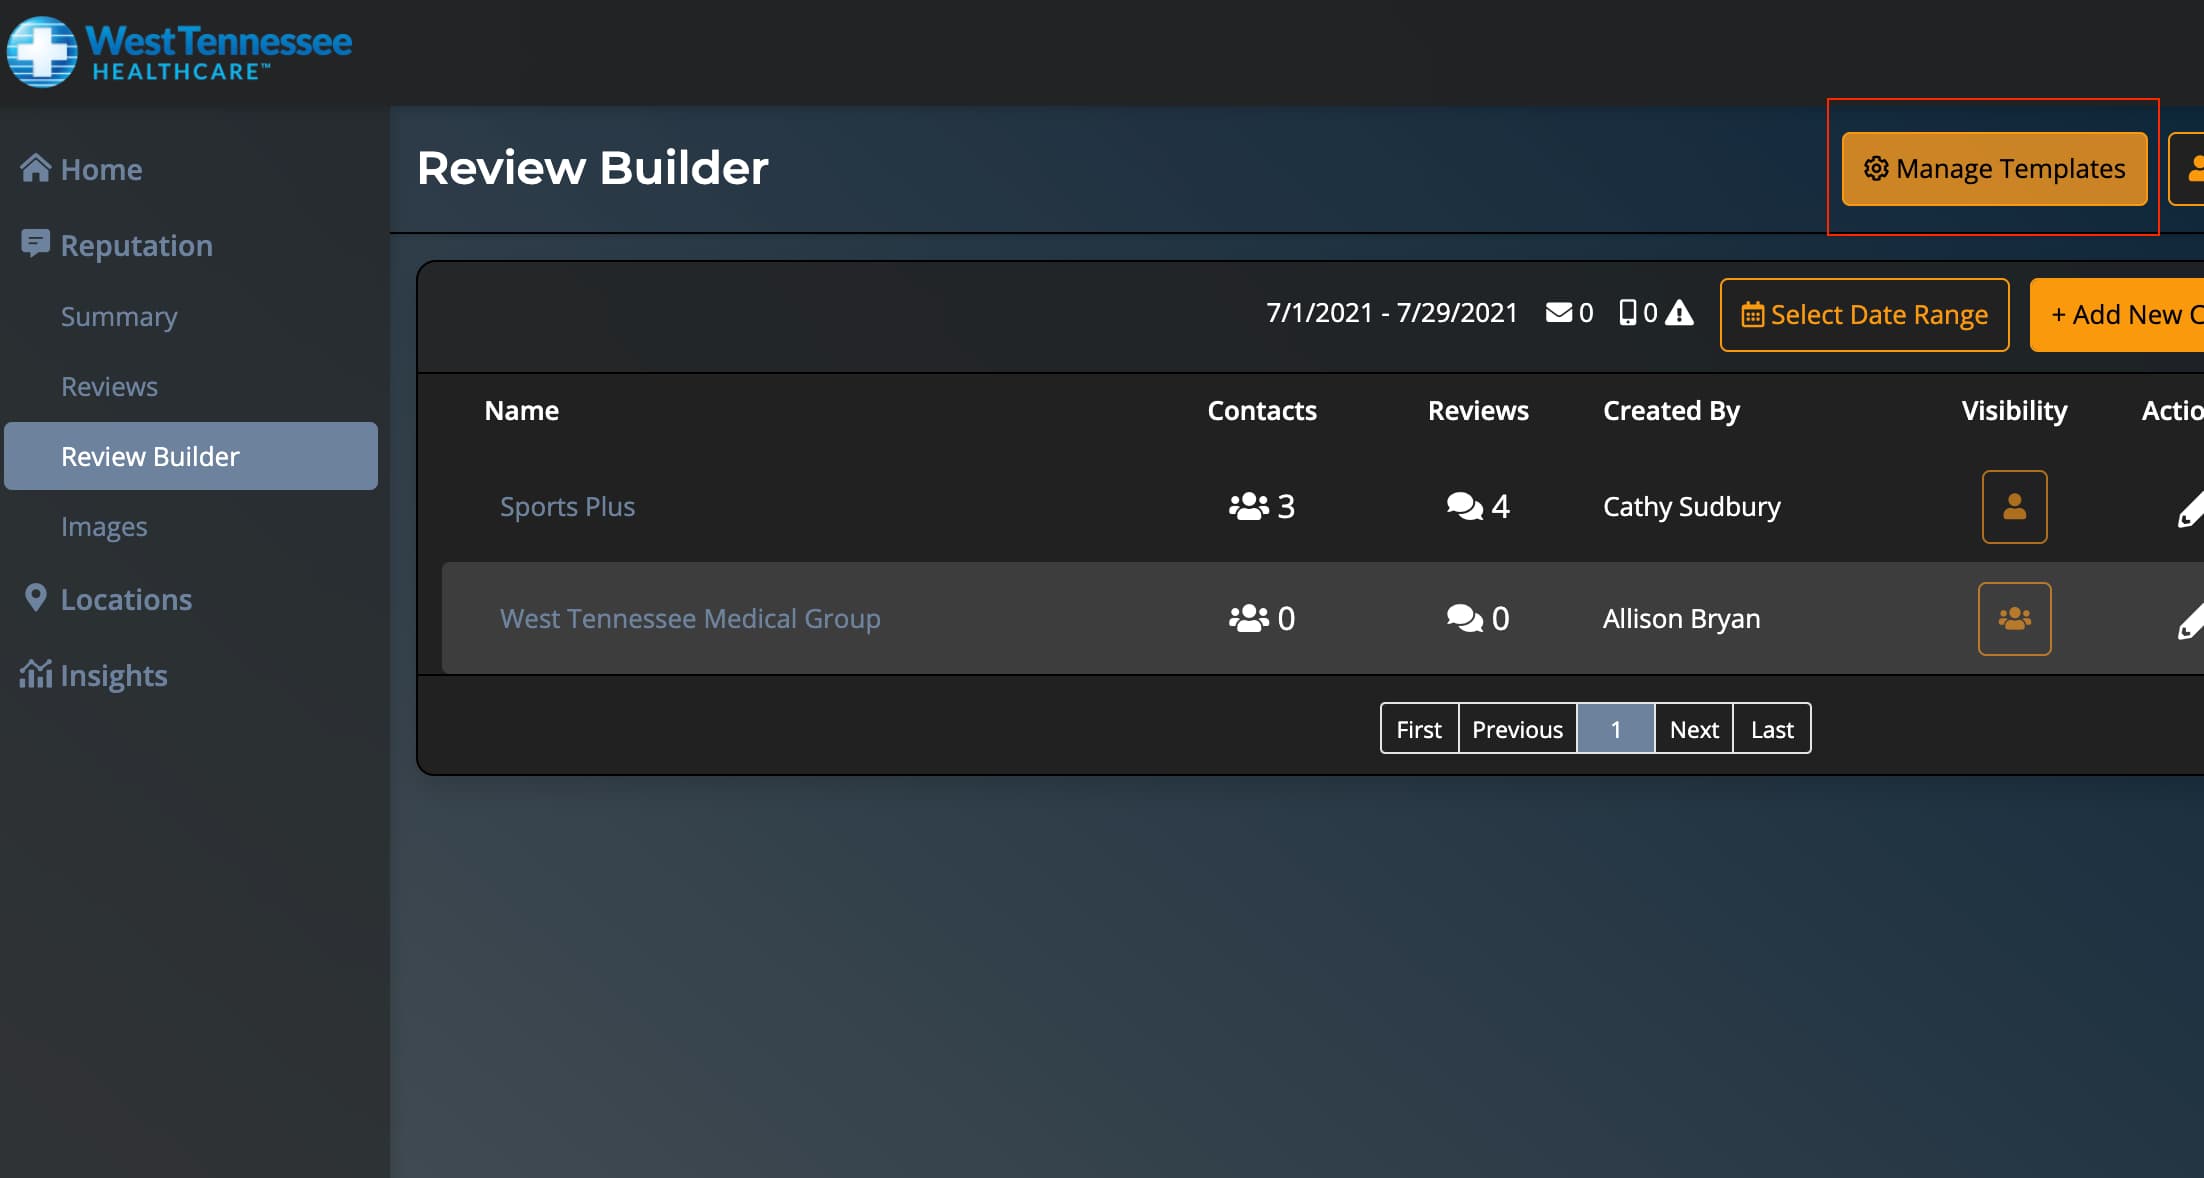Open the Images page
The width and height of the screenshot is (2204, 1178).
104,526
